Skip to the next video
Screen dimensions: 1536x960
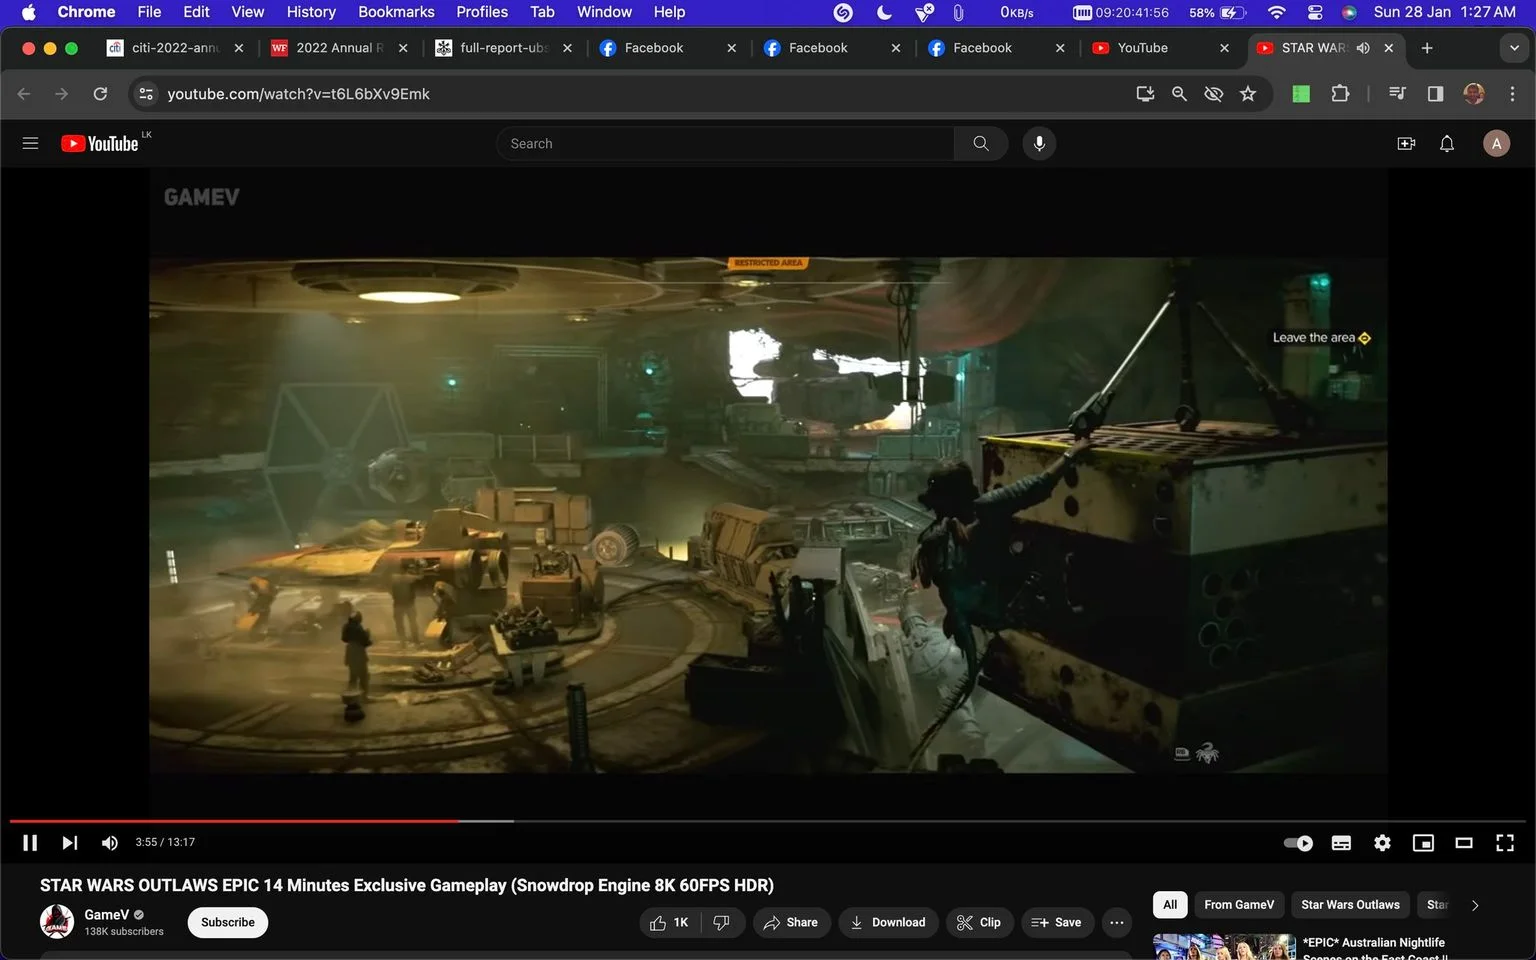[70, 843]
